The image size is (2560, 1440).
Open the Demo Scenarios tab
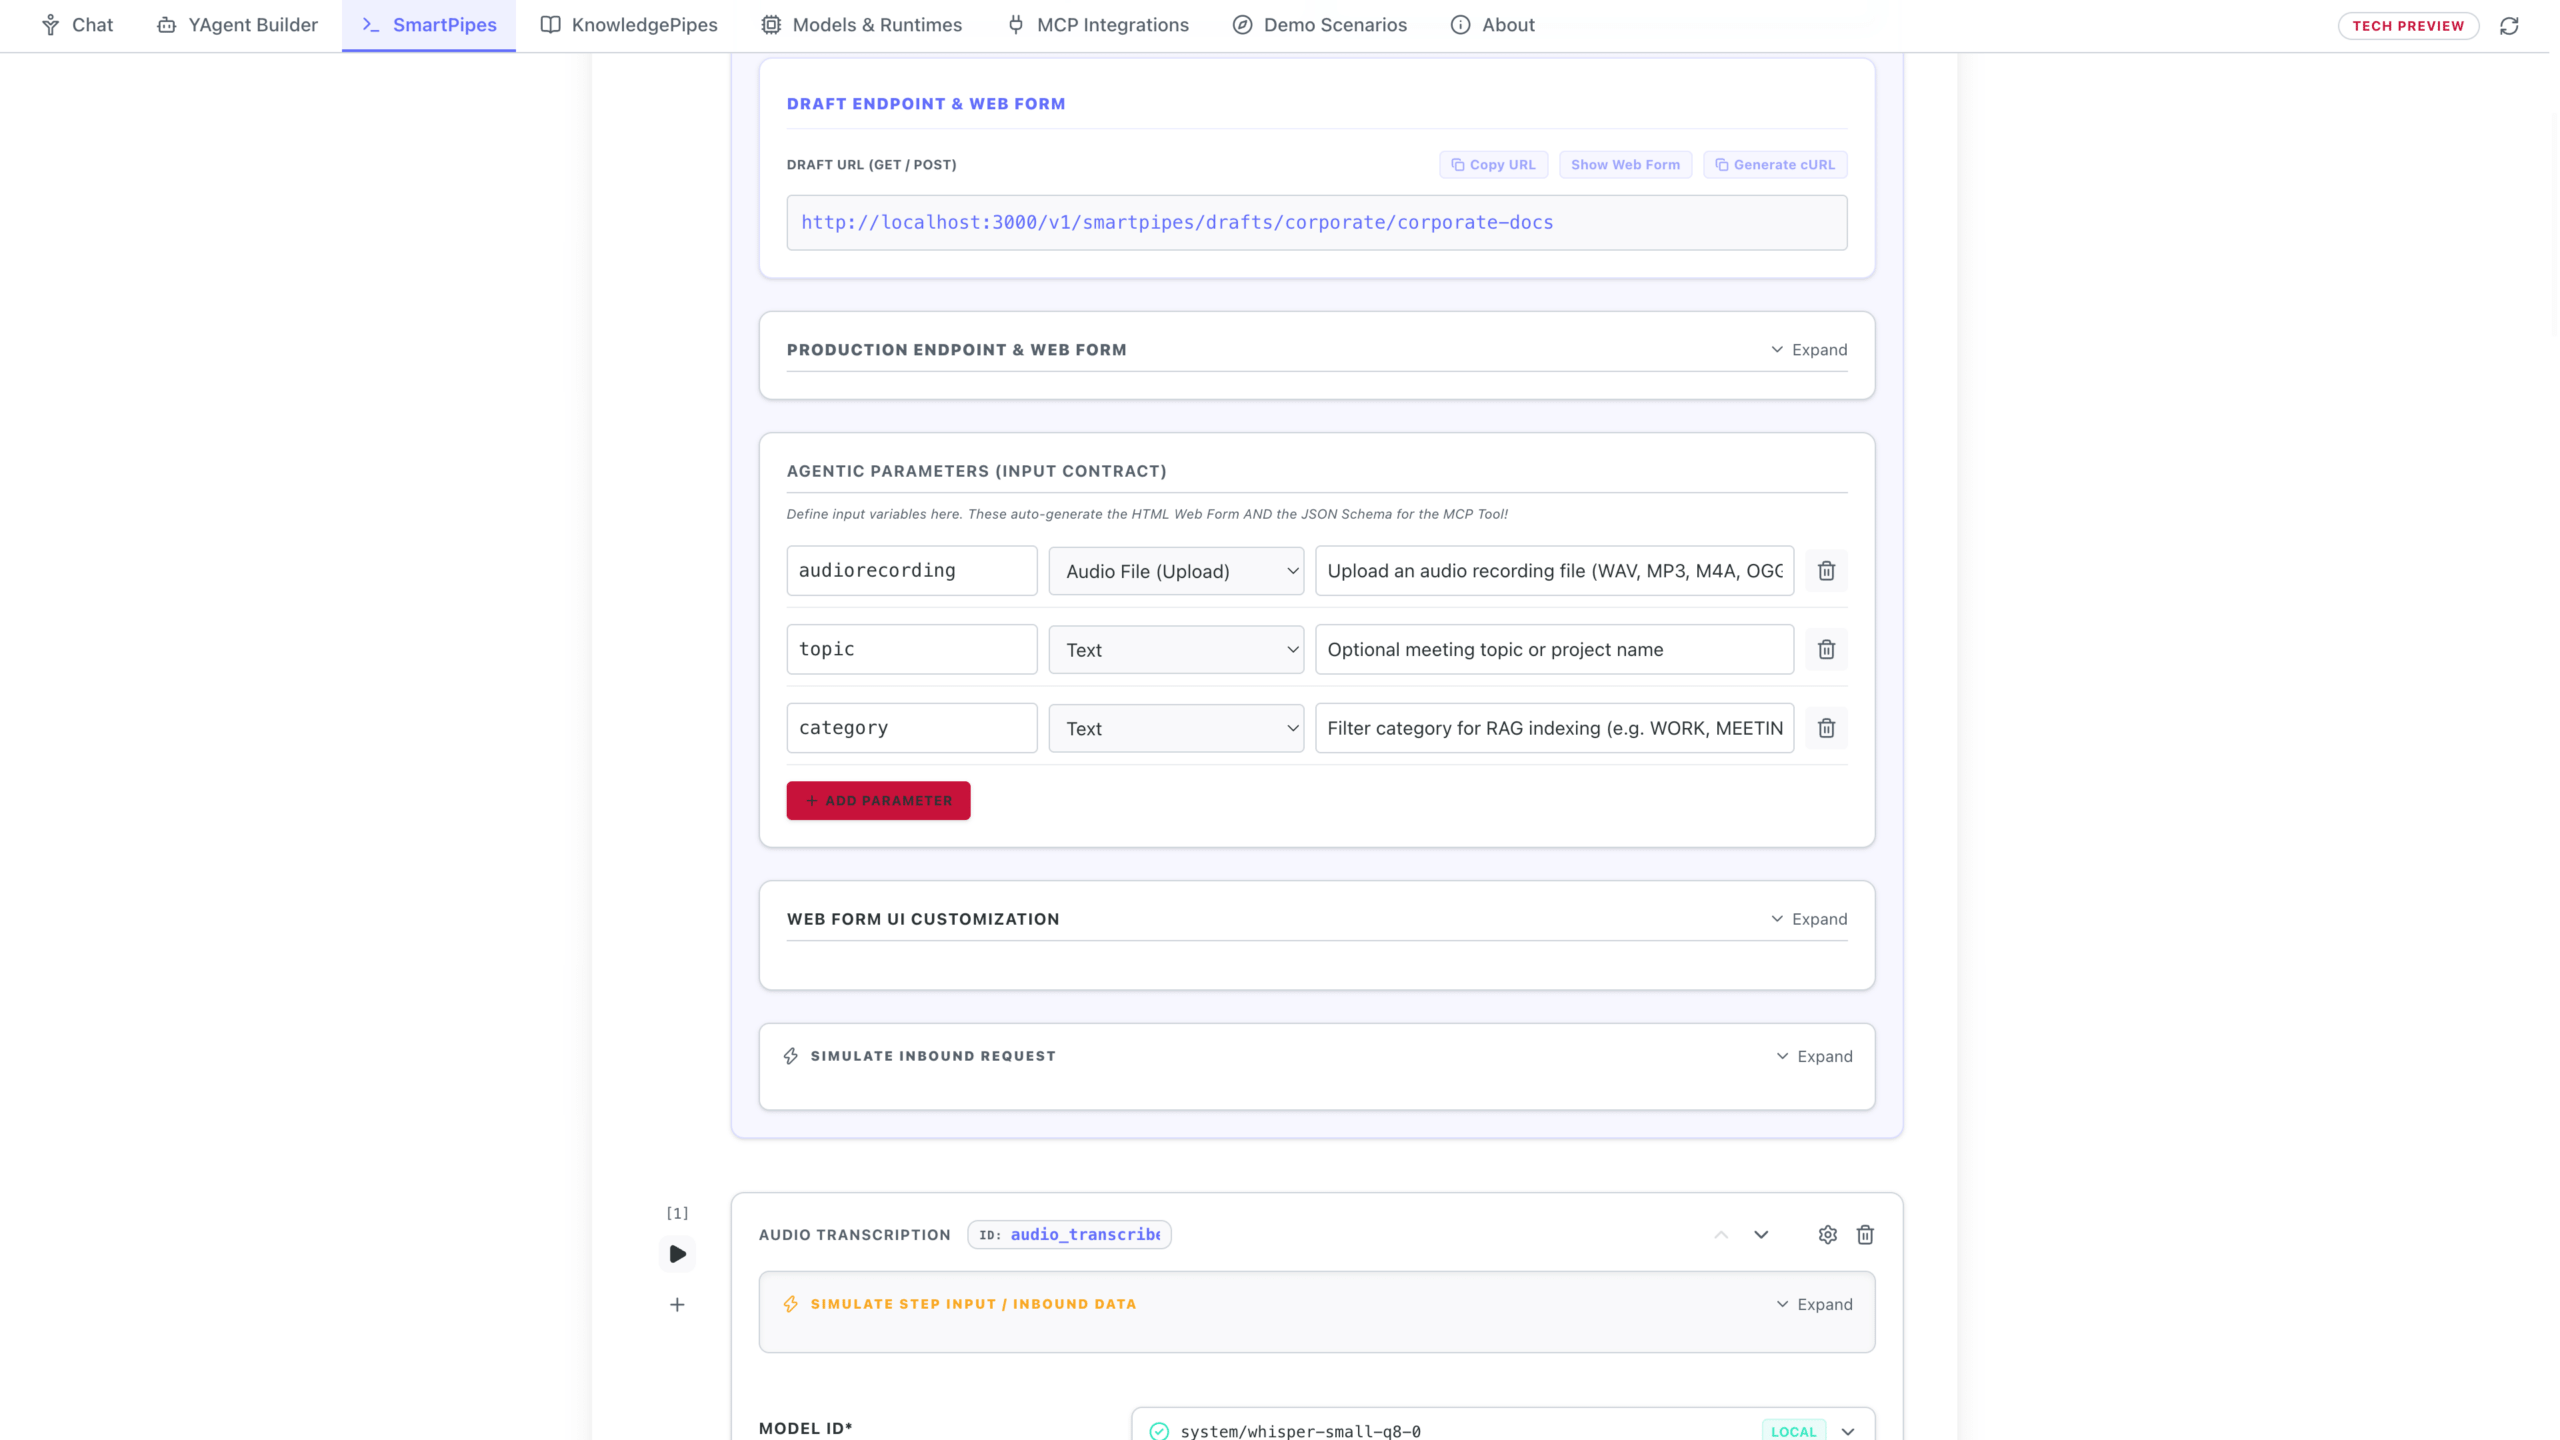pos(1320,25)
